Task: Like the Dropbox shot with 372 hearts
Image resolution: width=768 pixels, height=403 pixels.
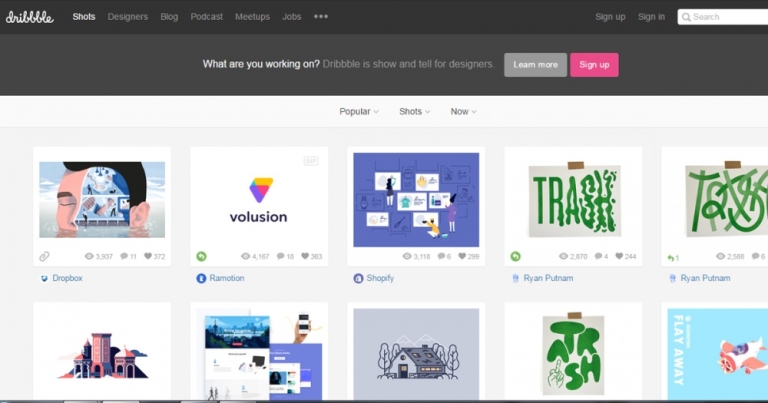Action: pyautogui.click(x=148, y=256)
